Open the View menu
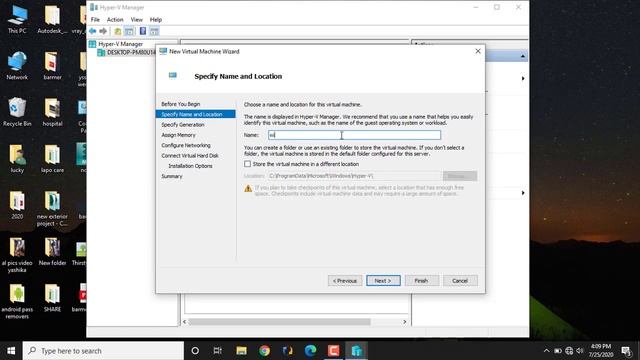 point(137,20)
